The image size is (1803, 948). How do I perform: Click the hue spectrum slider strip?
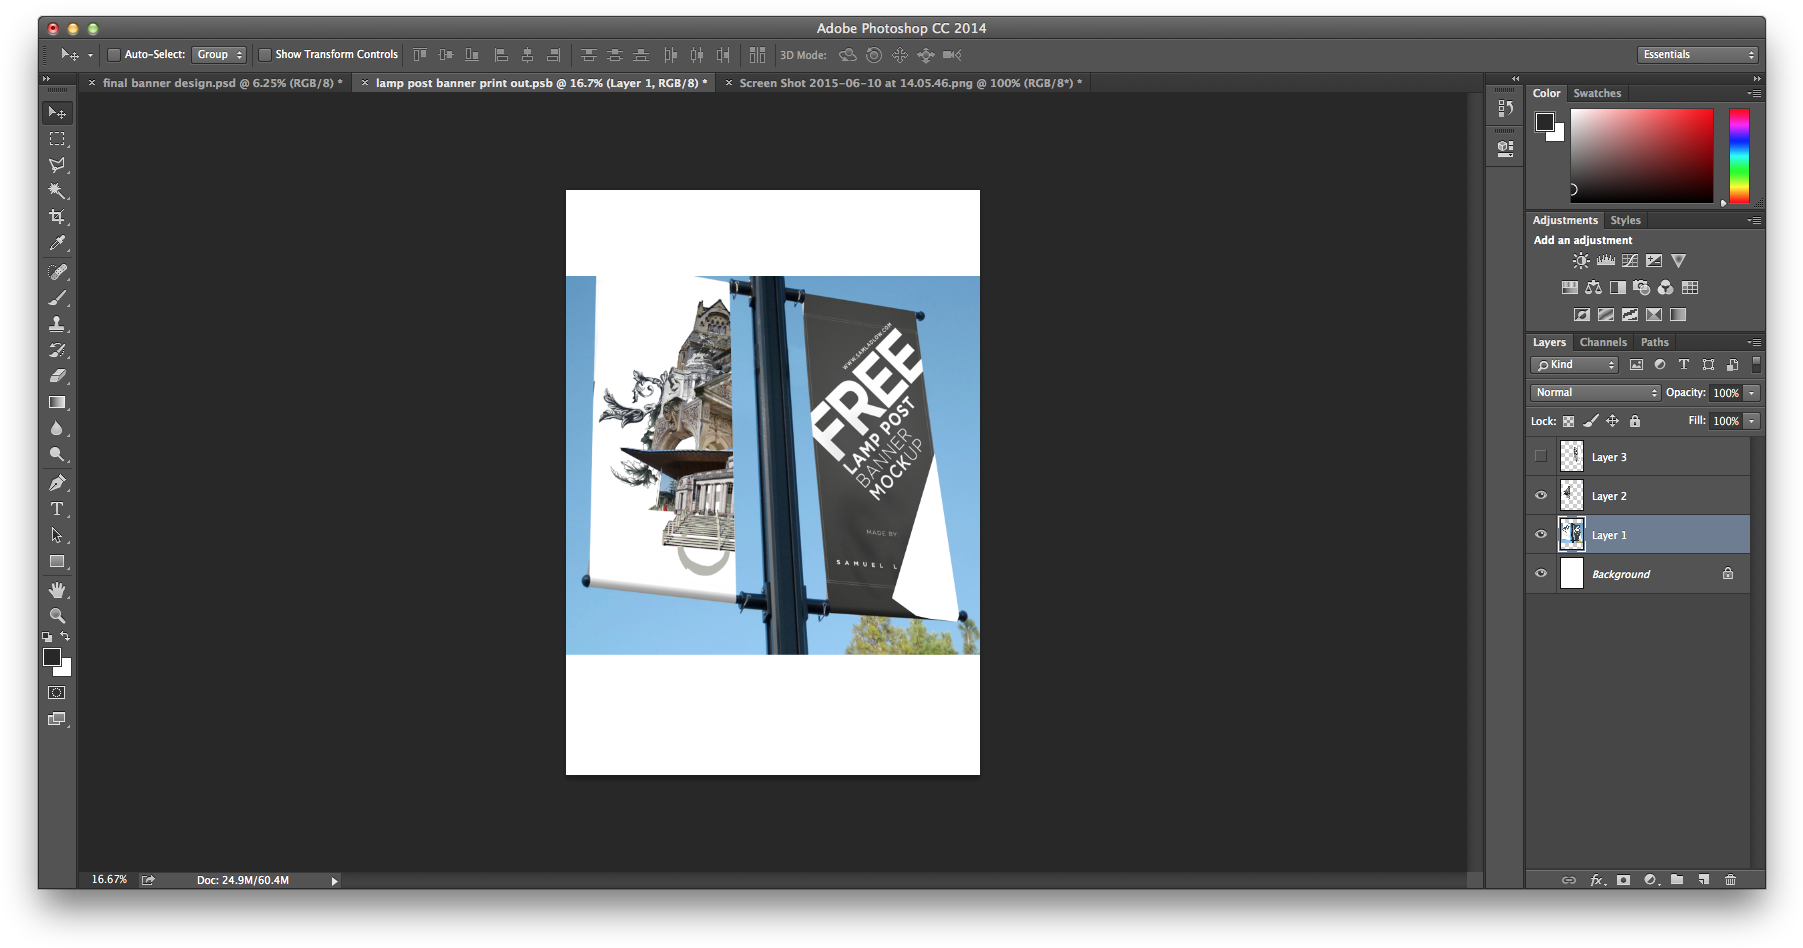[1739, 156]
